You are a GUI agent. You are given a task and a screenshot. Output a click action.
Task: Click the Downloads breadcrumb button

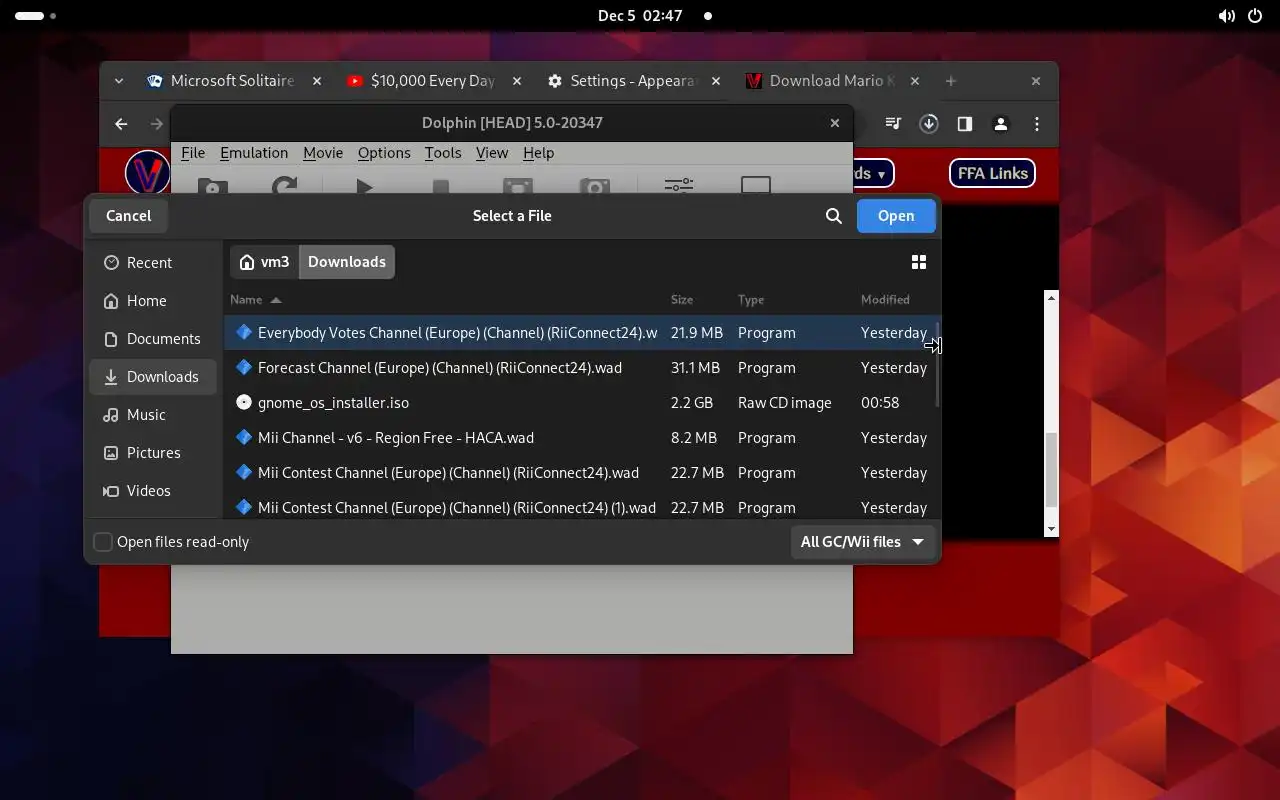point(347,262)
